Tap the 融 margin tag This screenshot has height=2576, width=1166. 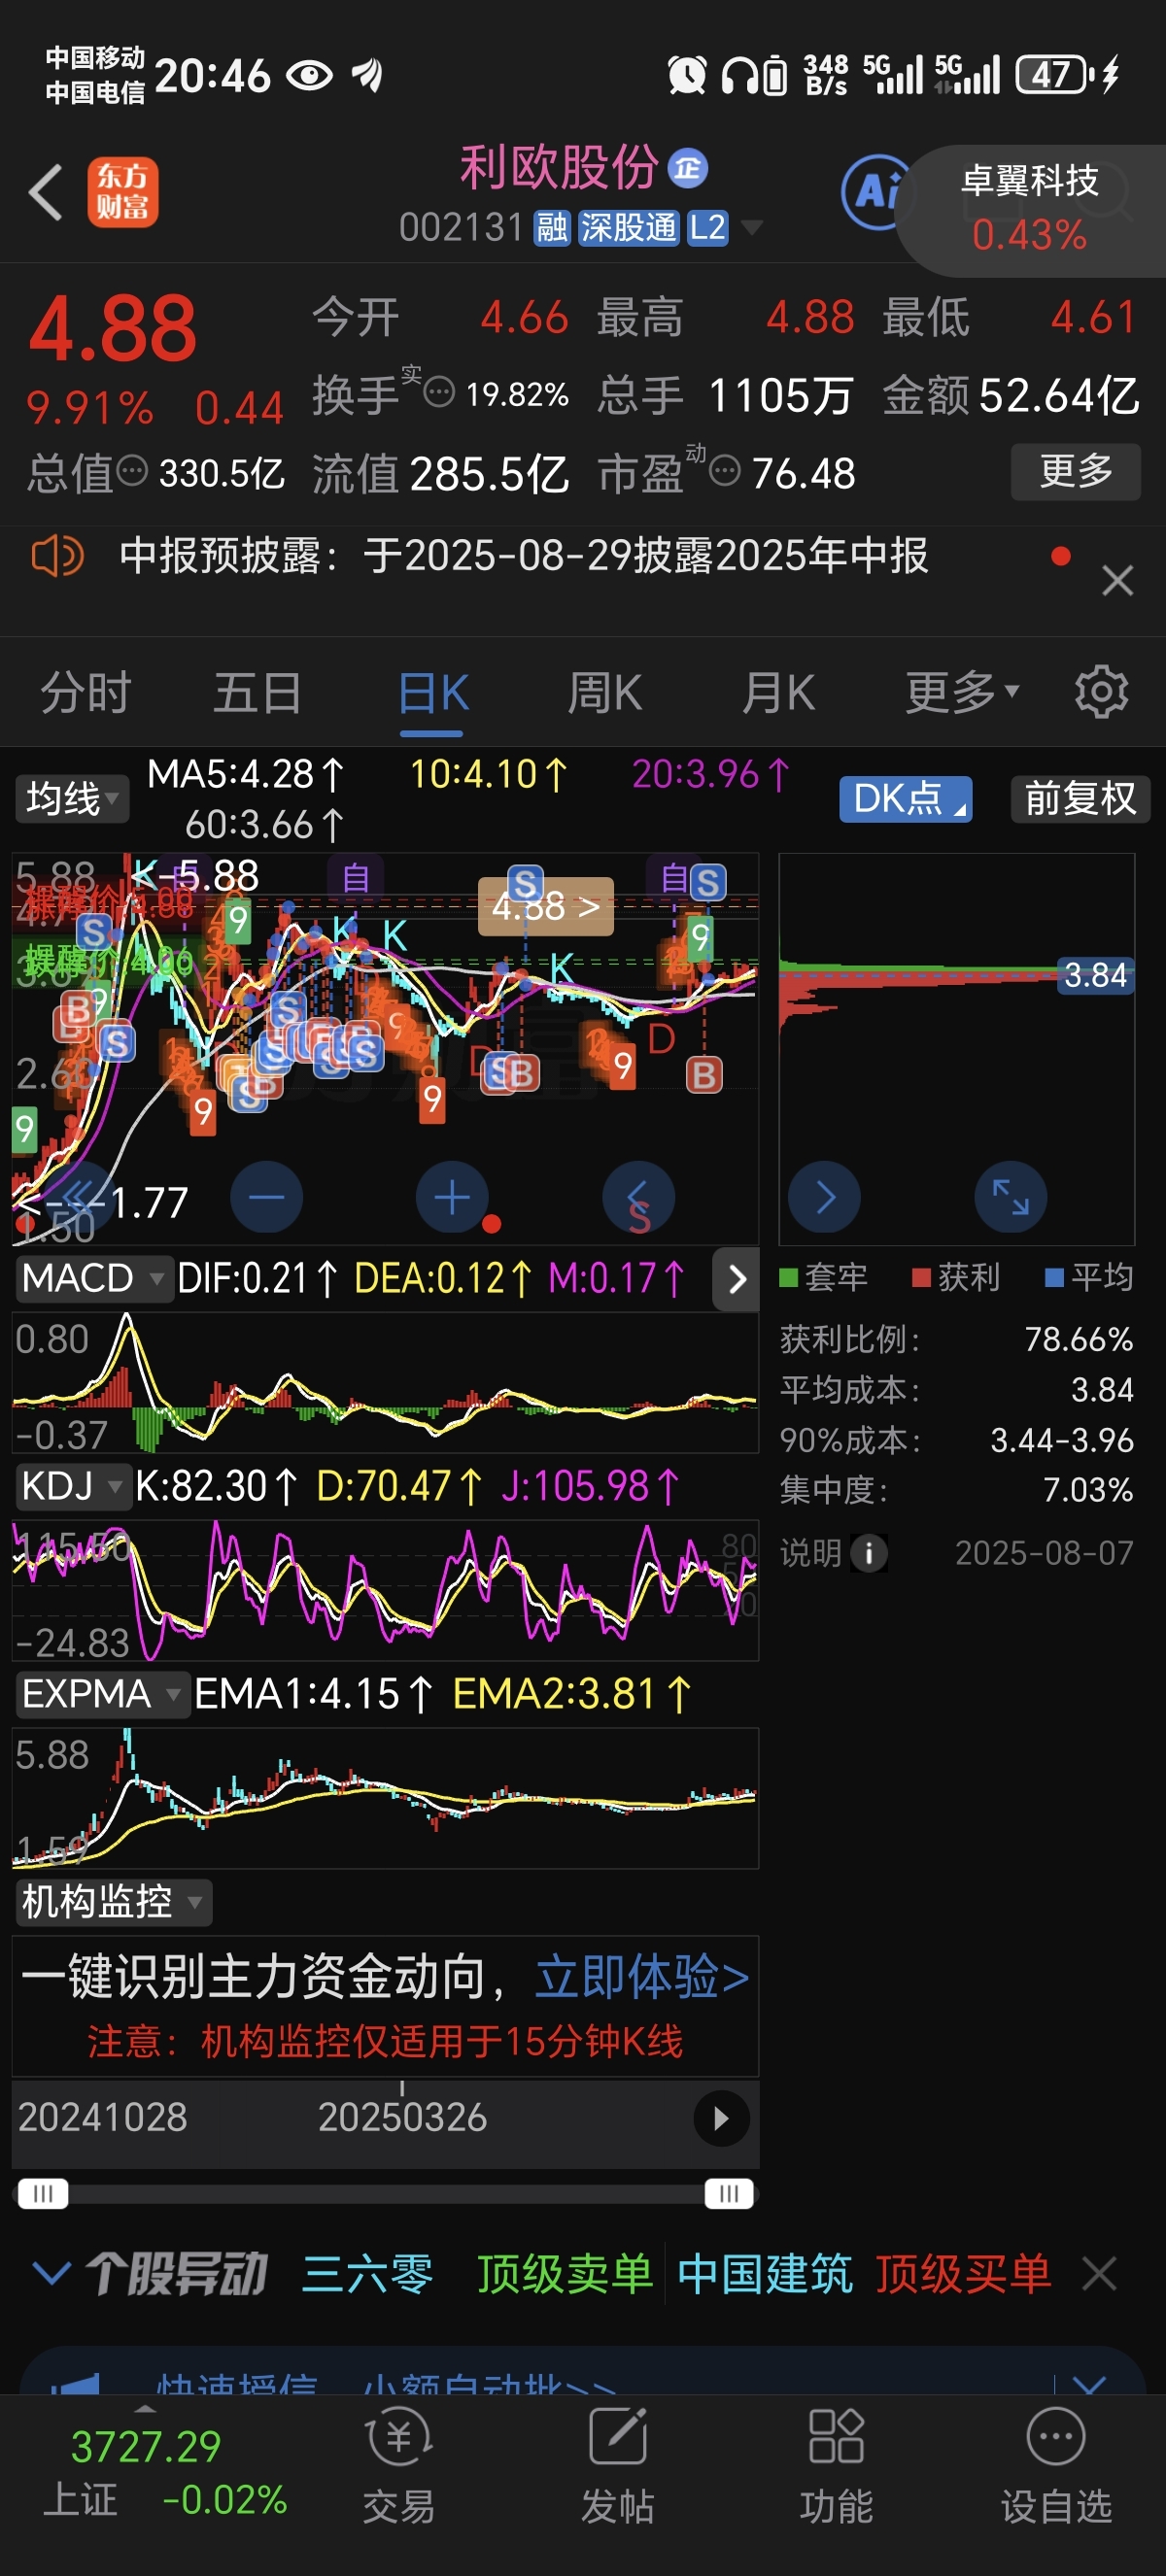tap(552, 228)
